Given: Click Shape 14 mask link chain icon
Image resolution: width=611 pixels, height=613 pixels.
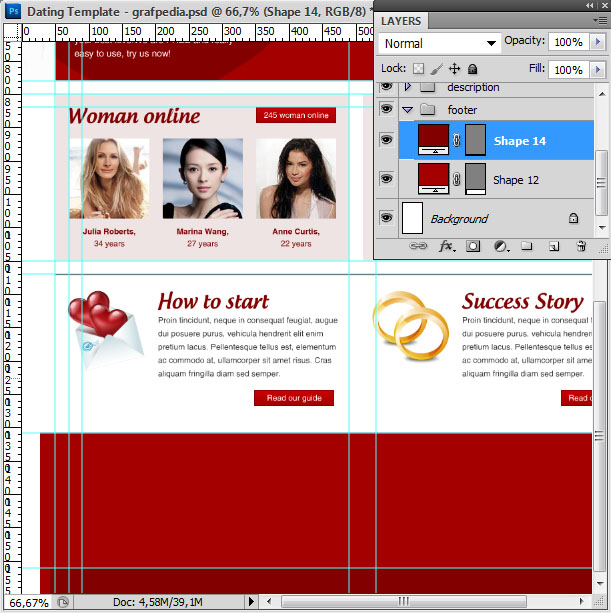Looking at the screenshot, I should (456, 140).
